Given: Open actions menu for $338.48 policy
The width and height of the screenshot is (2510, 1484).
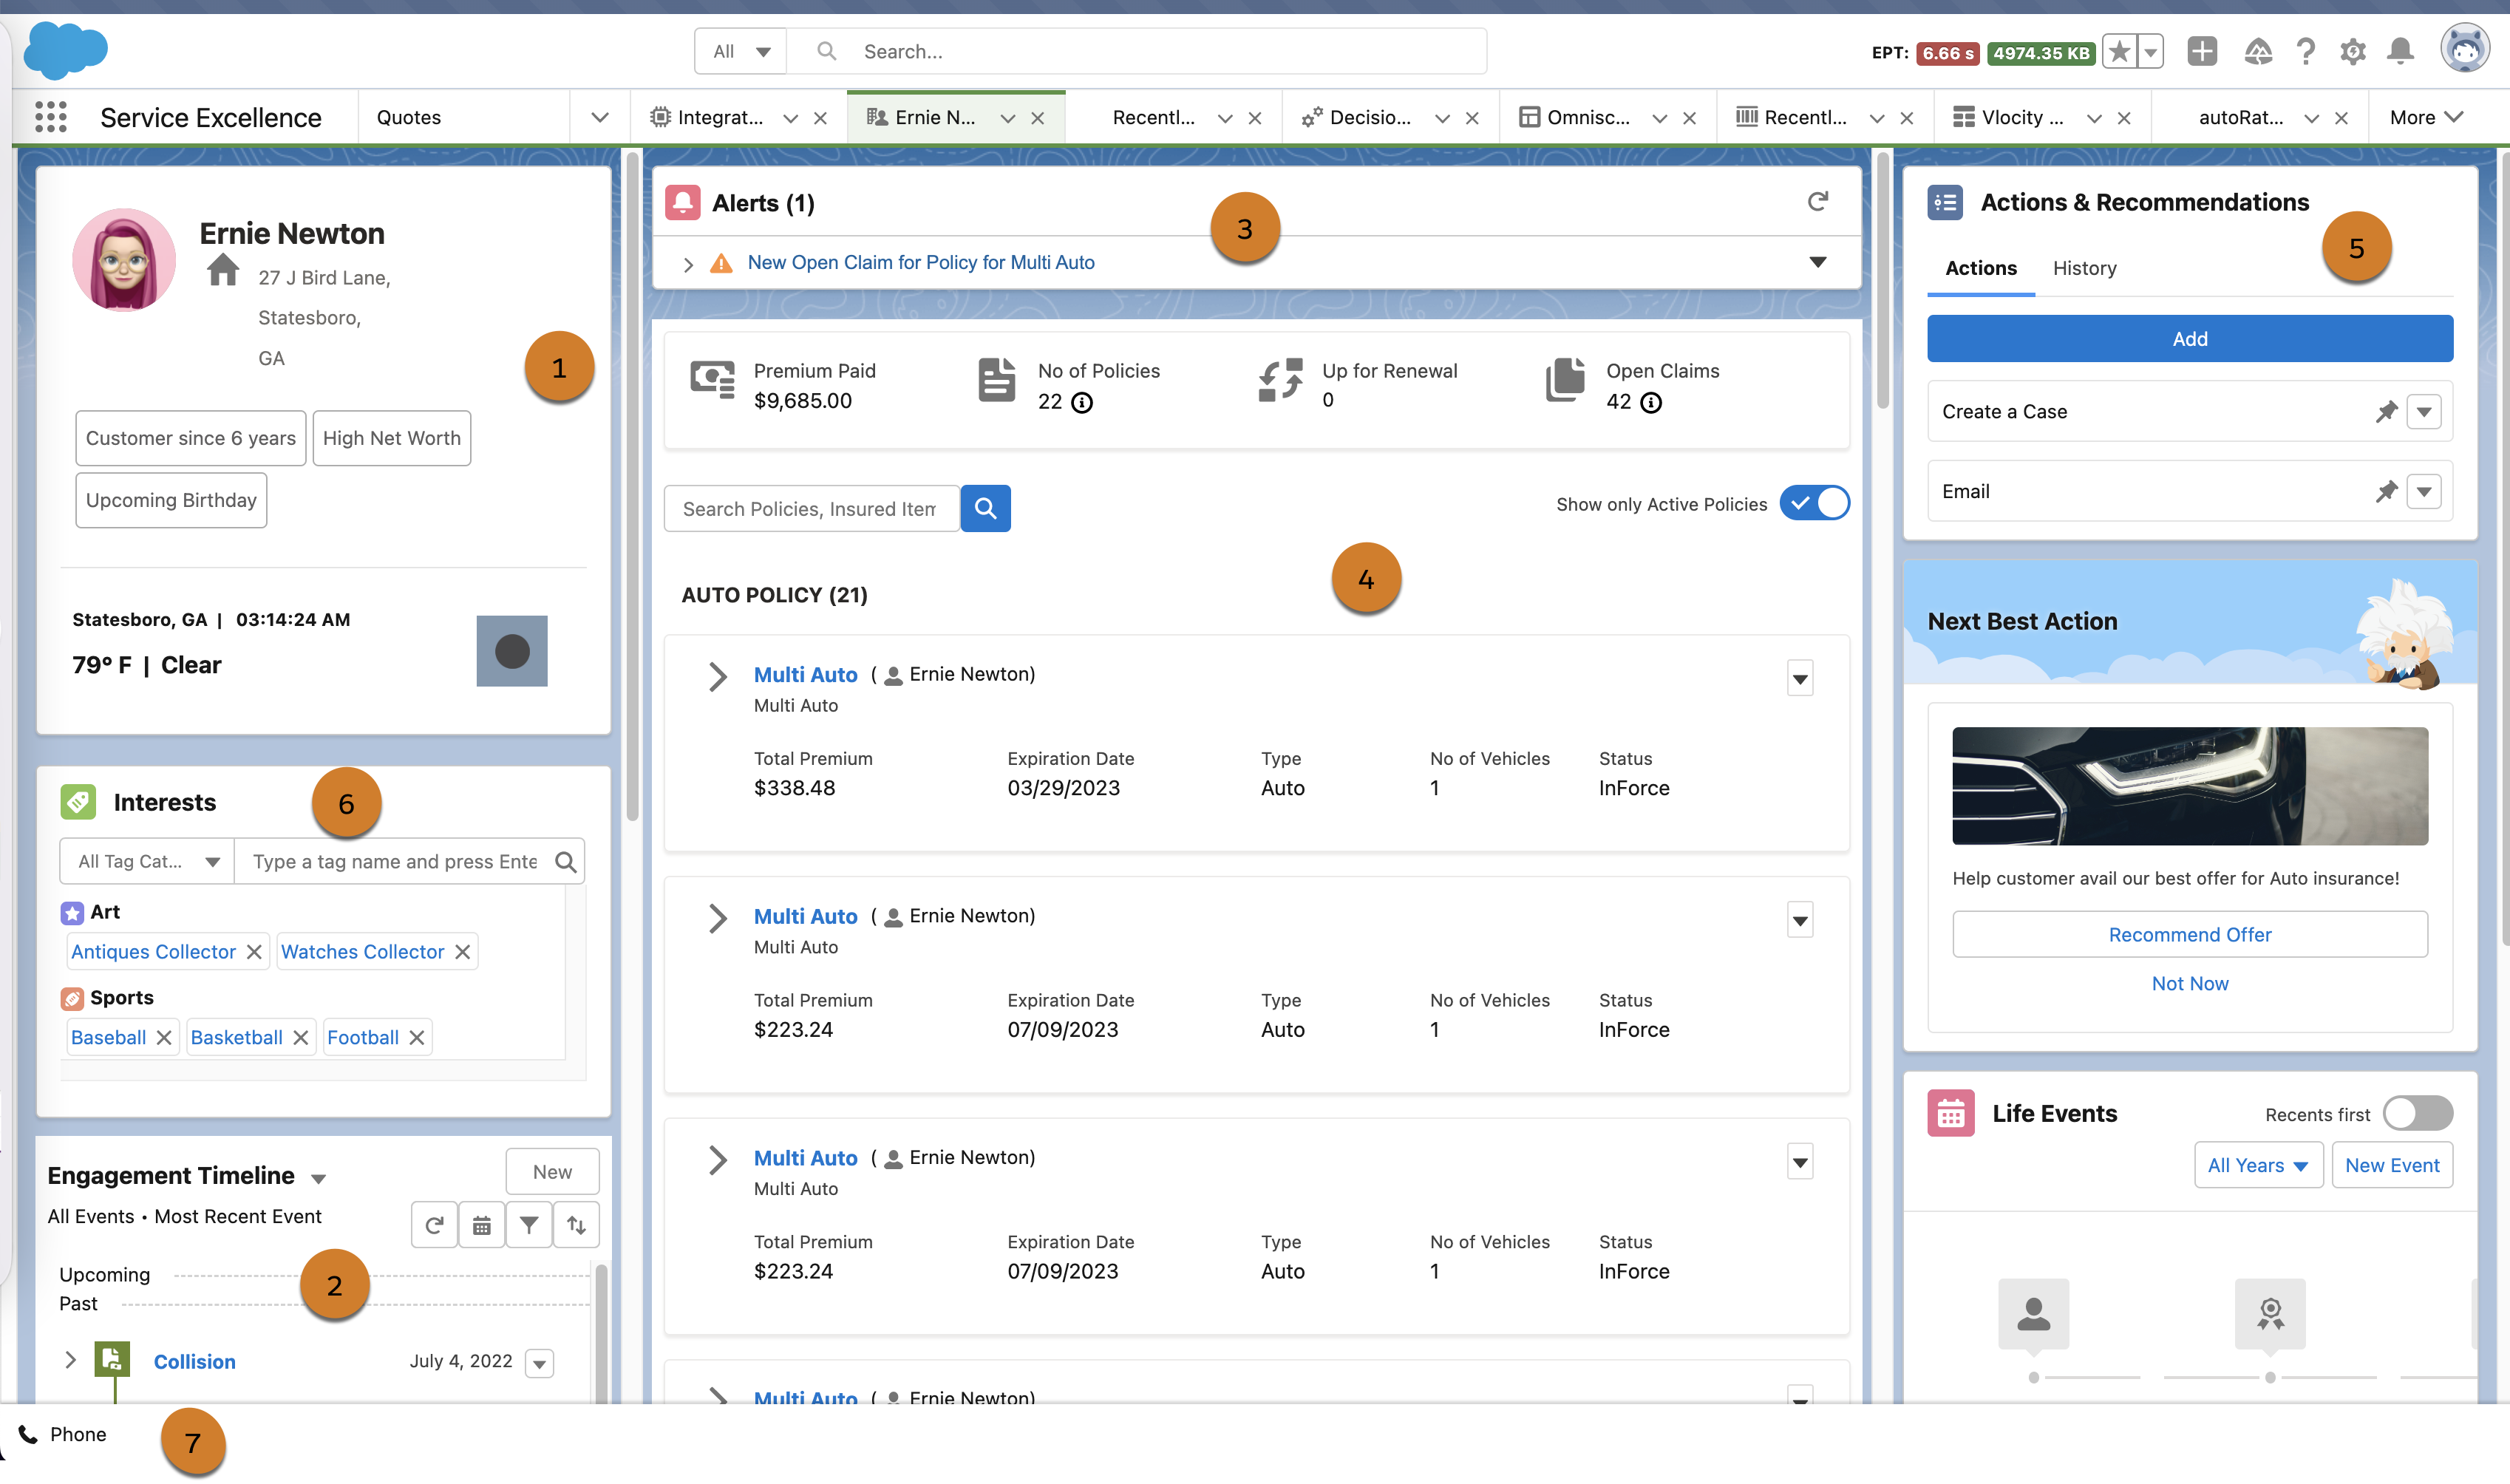Looking at the screenshot, I should (1799, 679).
